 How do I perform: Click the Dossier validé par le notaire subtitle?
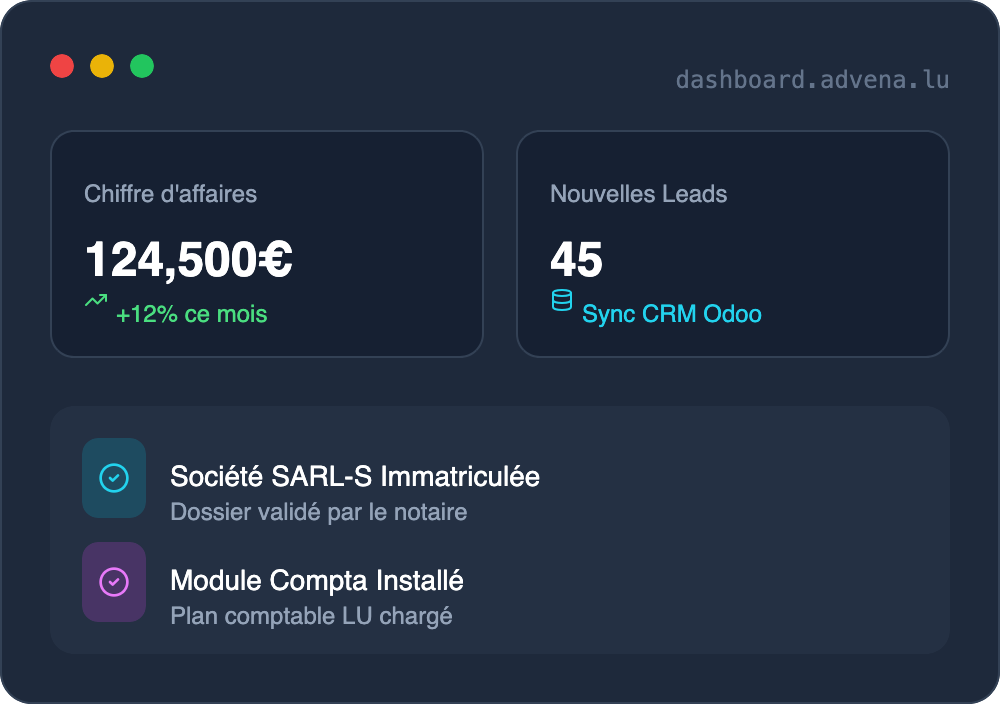tap(319, 512)
